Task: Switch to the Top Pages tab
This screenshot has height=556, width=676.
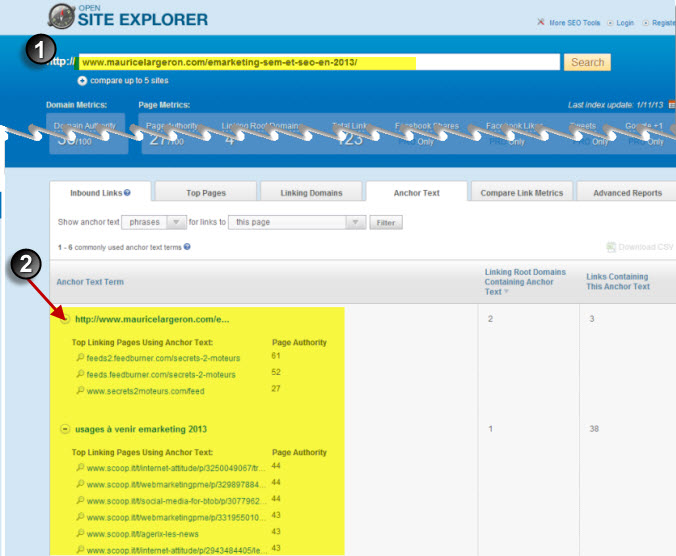Action: click(x=206, y=191)
